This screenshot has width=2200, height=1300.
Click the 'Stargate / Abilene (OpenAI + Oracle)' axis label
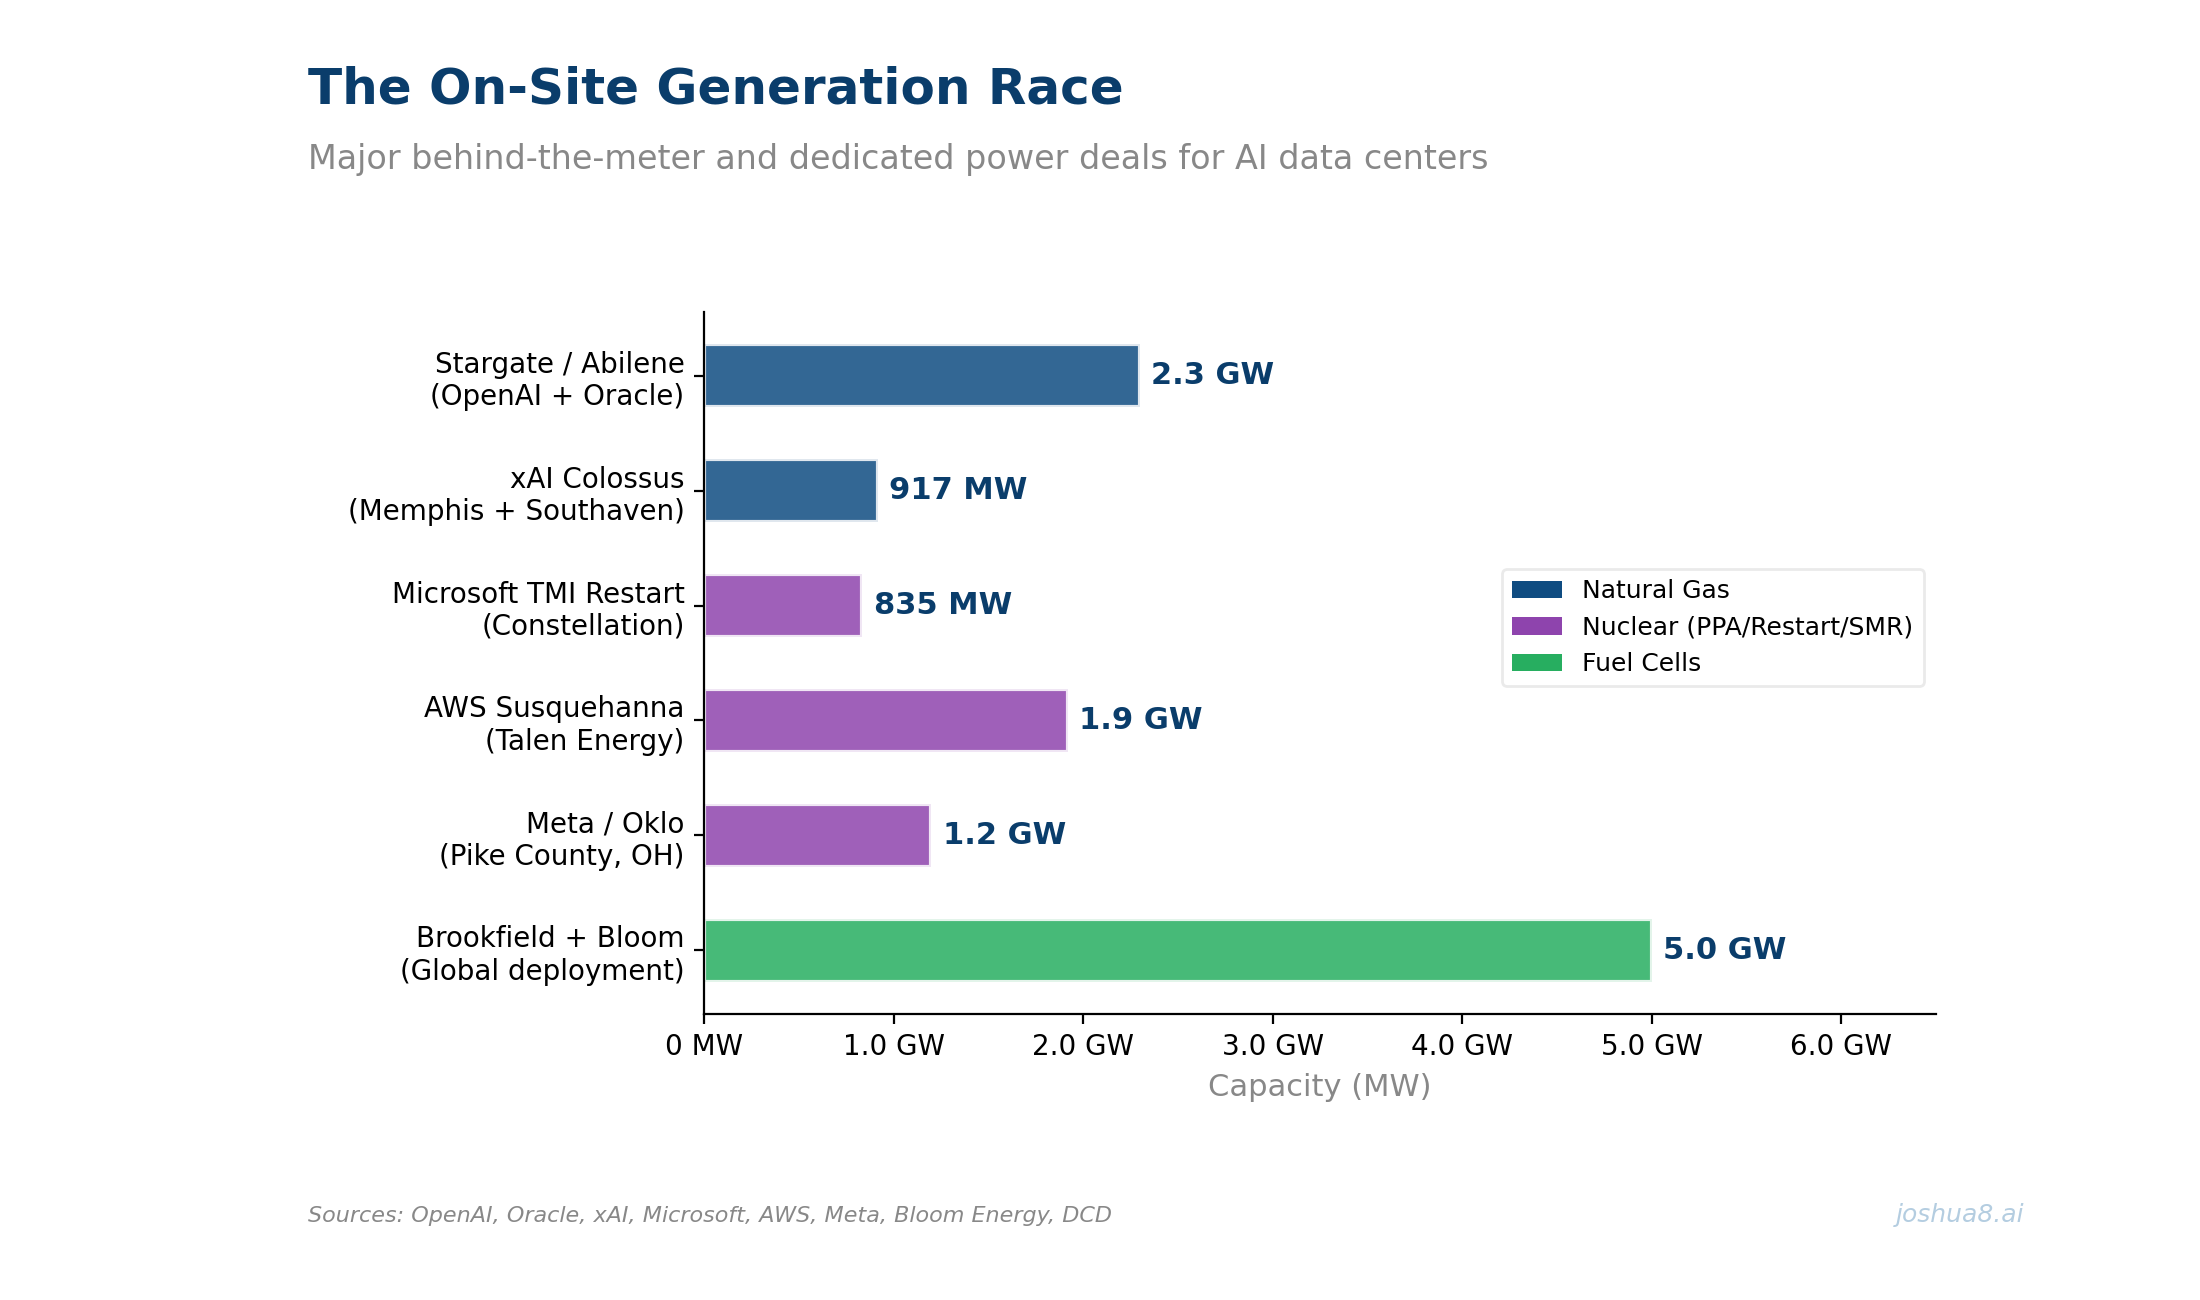557,379
